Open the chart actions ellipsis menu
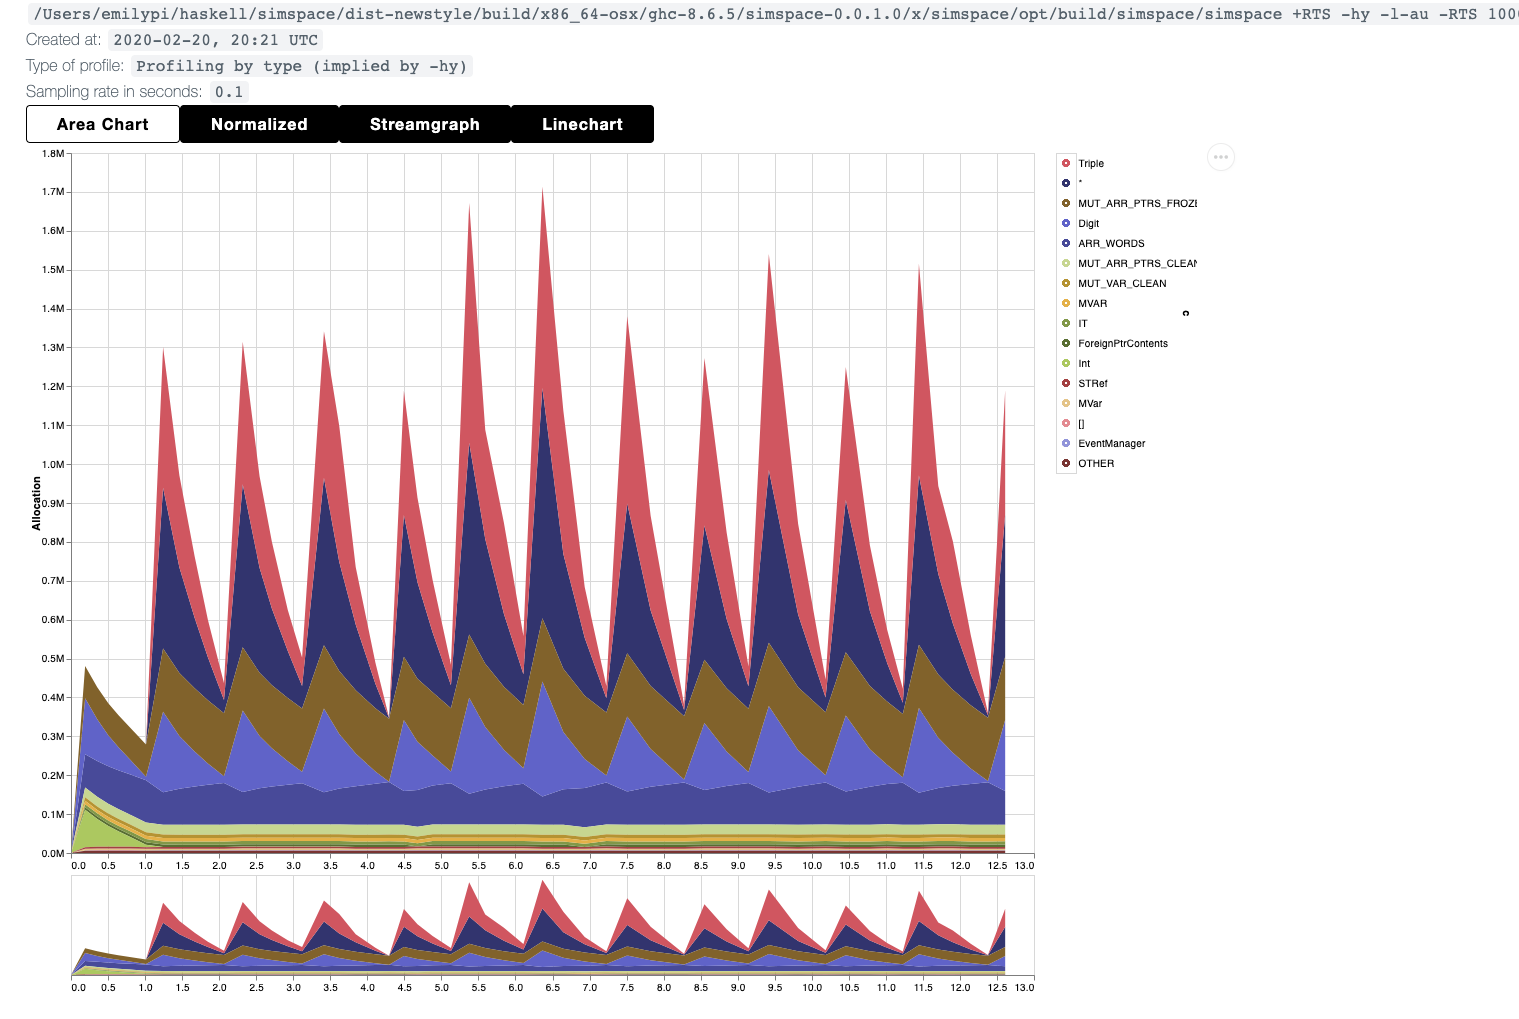This screenshot has height=1019, width=1519. point(1220,157)
